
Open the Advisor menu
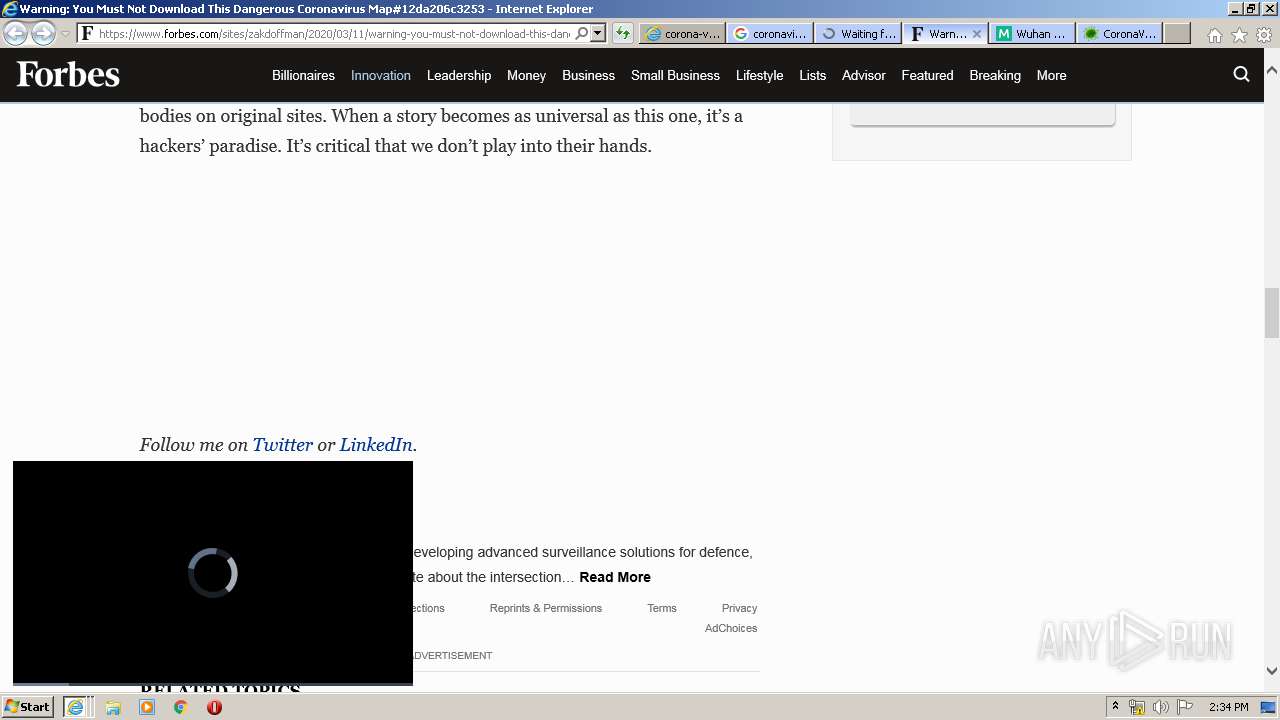tap(864, 75)
